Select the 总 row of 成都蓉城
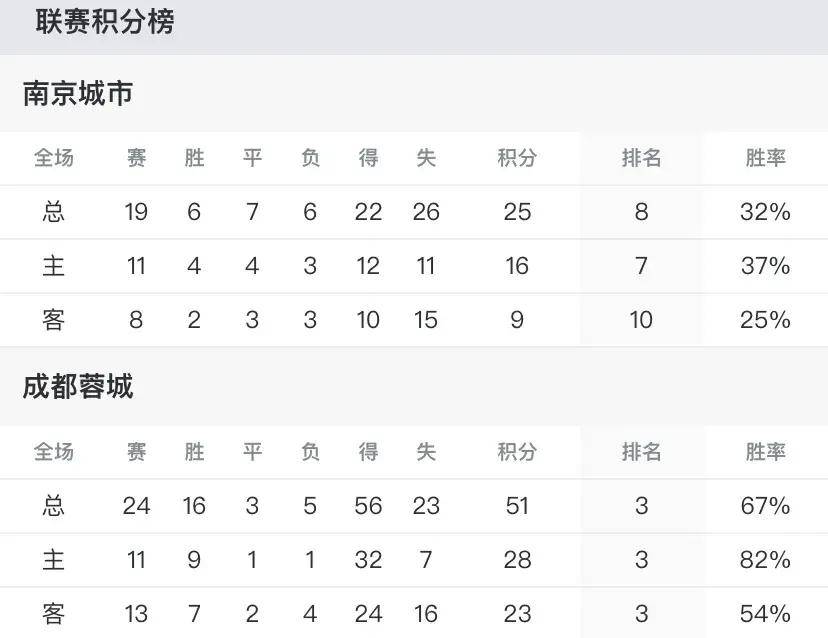 [x=414, y=505]
